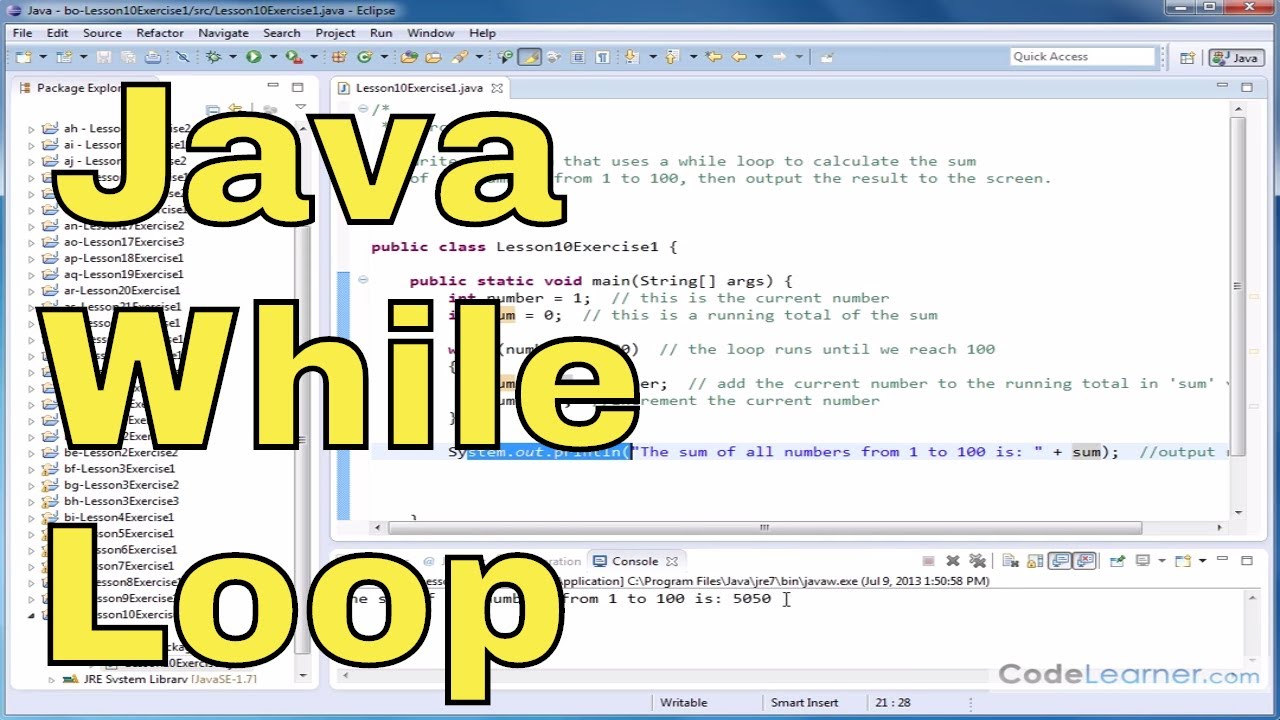The height and width of the screenshot is (720, 1280).
Task: Open the Run button dropdown arrow
Action: (272, 57)
